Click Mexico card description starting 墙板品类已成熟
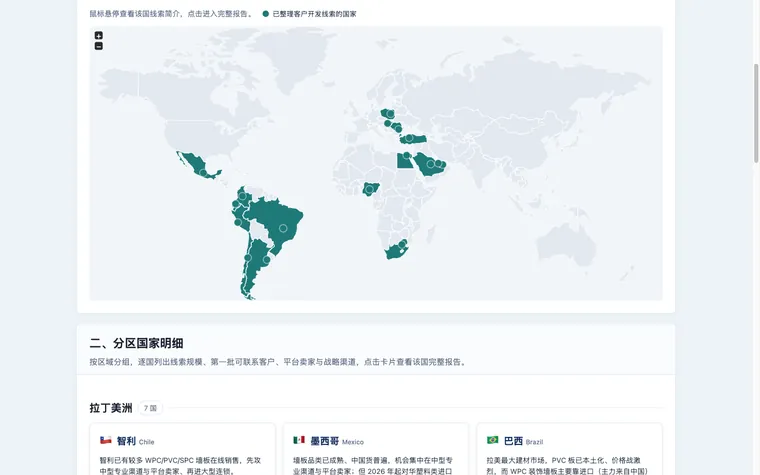Image resolution: width=760 pixels, height=475 pixels. [373, 465]
